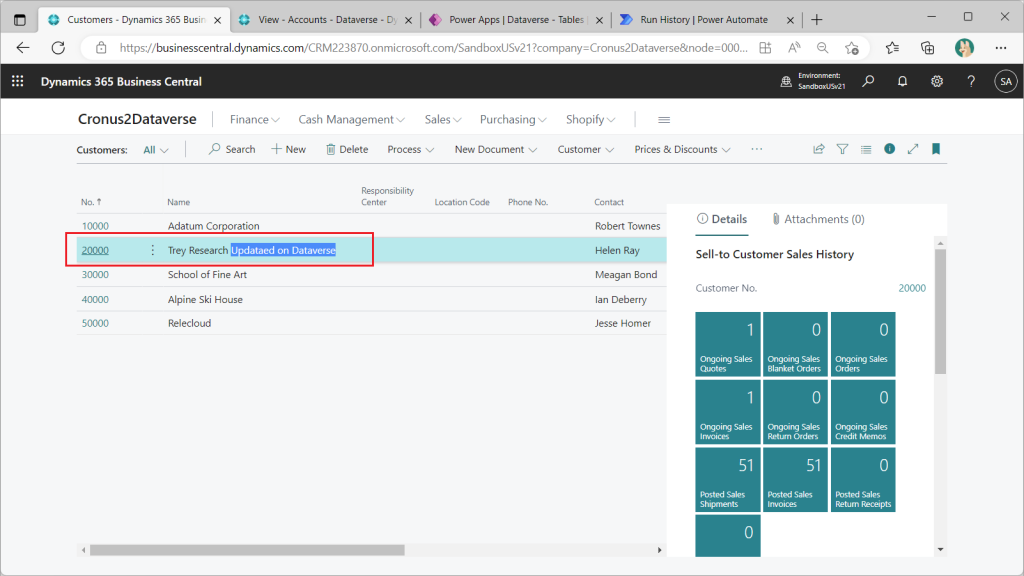Viewport: 1024px width, 576px height.
Task: Show more actions ellipsis in action bar
Action: [x=757, y=149]
